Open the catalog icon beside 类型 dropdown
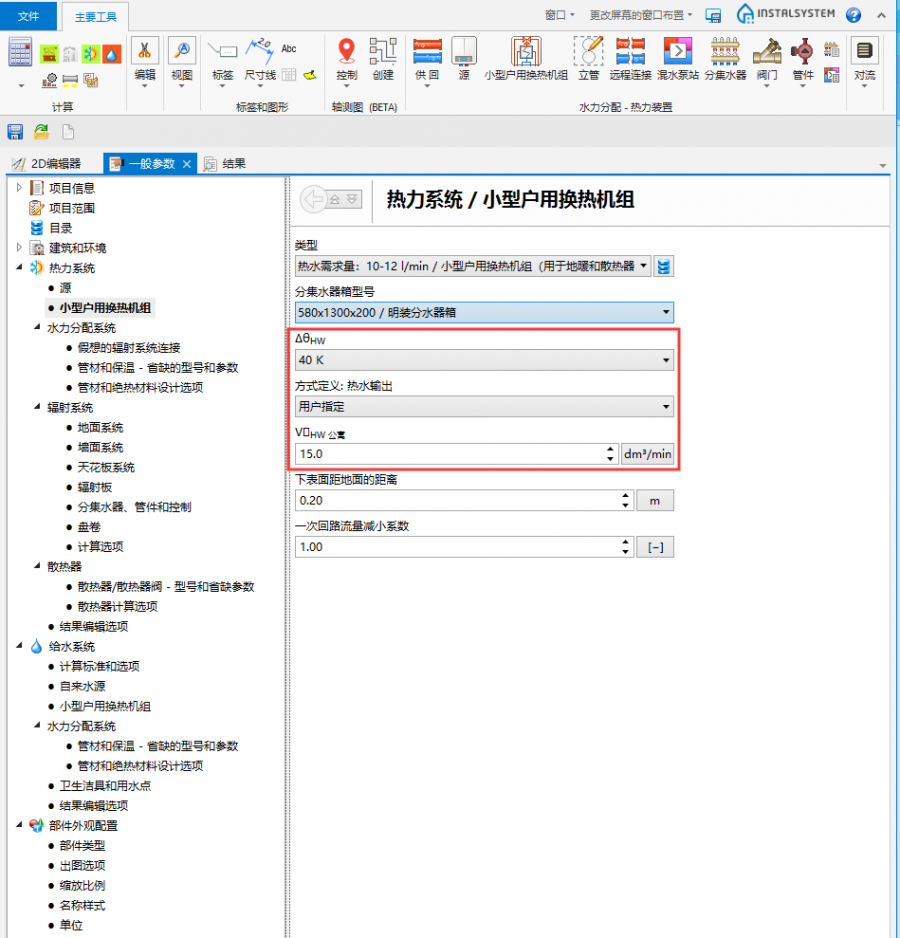The image size is (900, 938). [x=664, y=266]
